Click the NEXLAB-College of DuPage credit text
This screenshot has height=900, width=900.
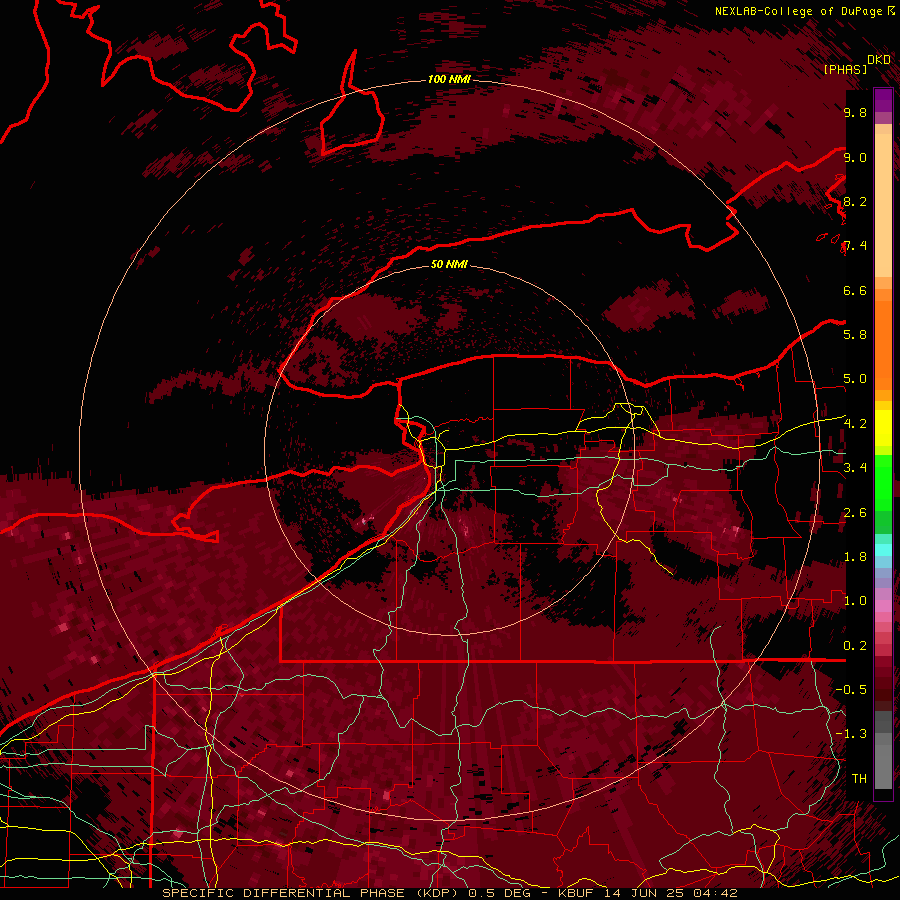point(798,11)
